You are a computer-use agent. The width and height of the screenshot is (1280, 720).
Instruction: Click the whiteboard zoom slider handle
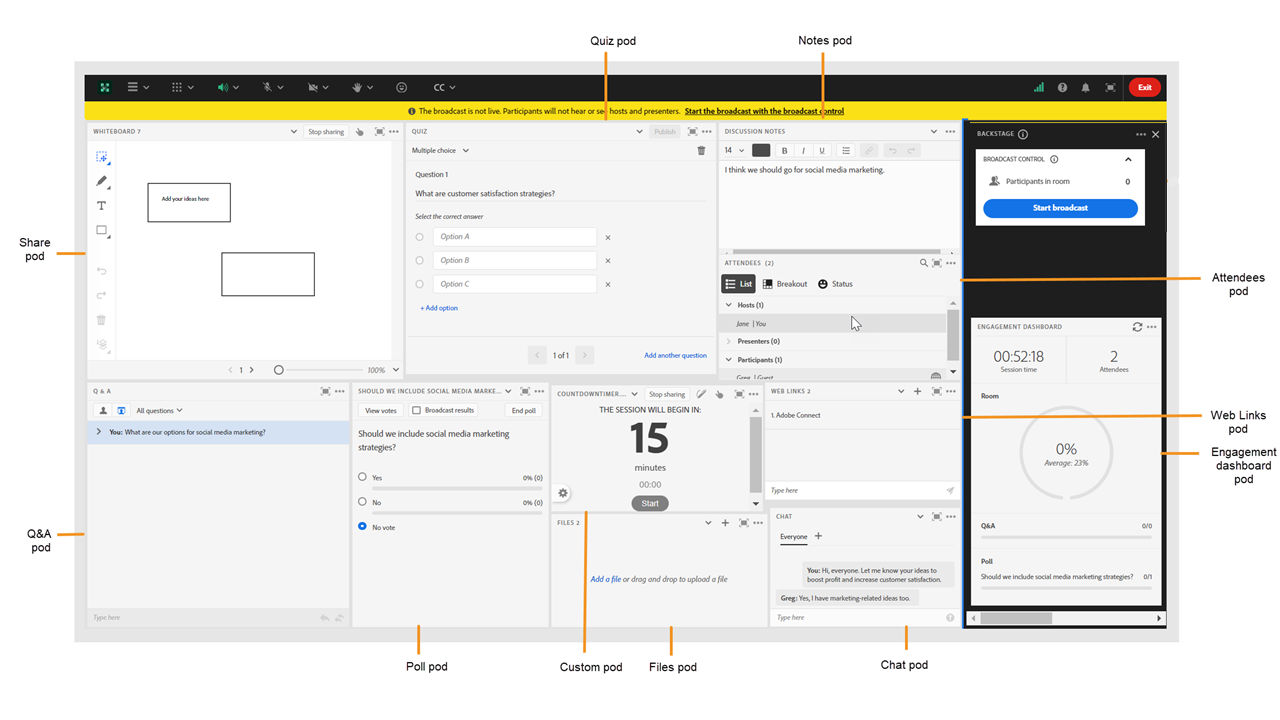(279, 370)
